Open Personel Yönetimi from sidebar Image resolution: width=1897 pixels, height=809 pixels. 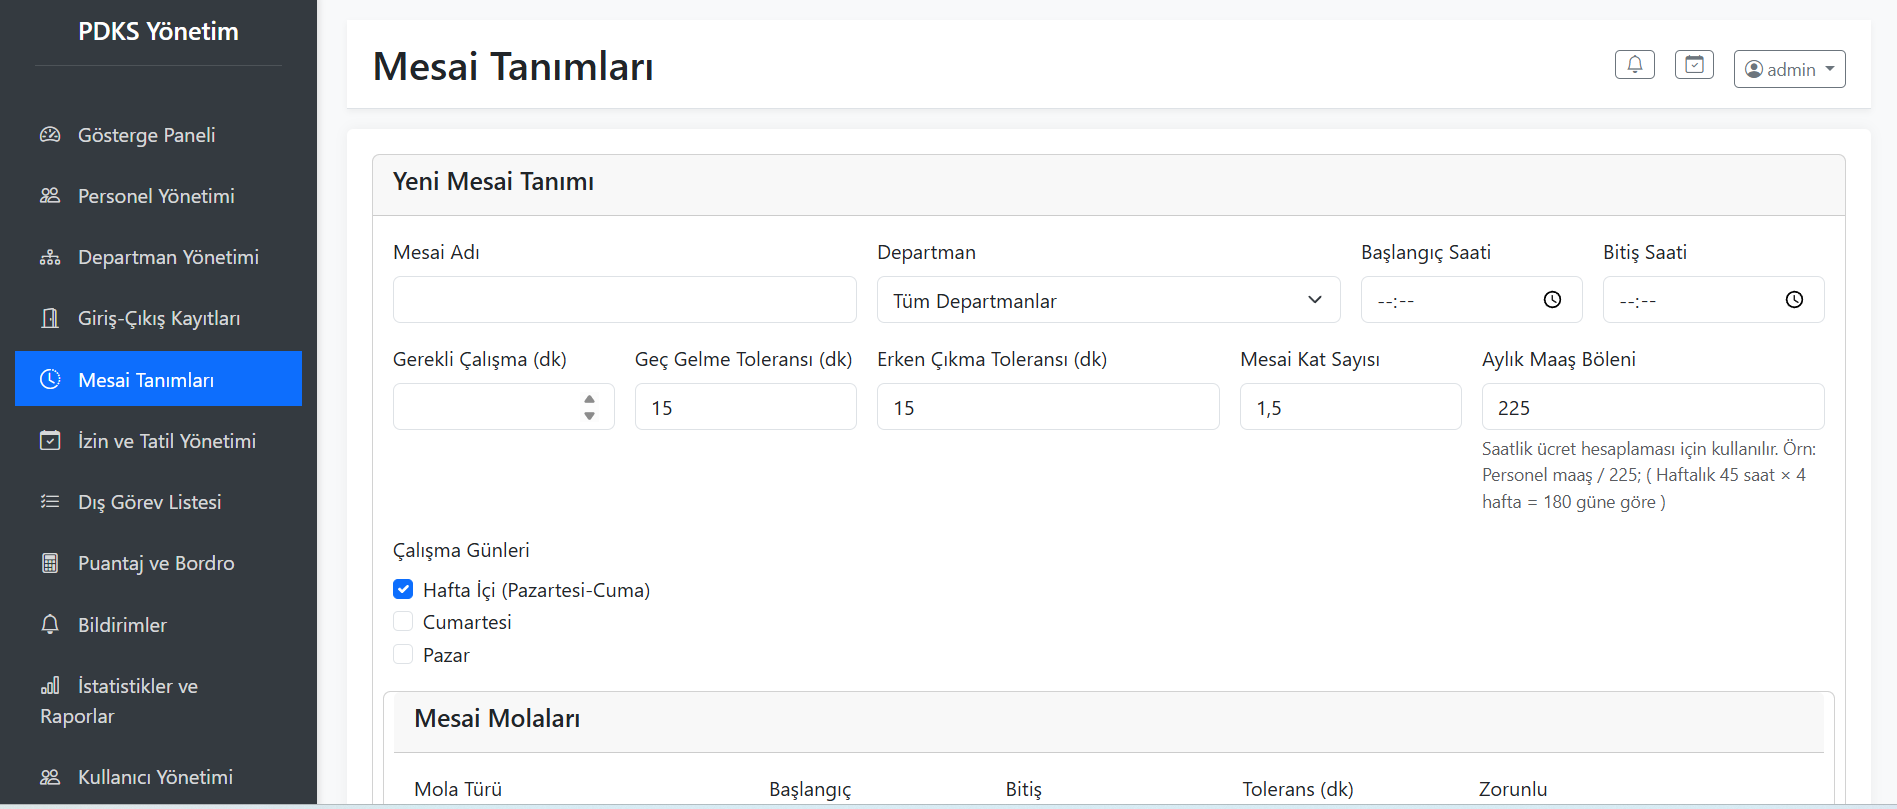point(156,196)
